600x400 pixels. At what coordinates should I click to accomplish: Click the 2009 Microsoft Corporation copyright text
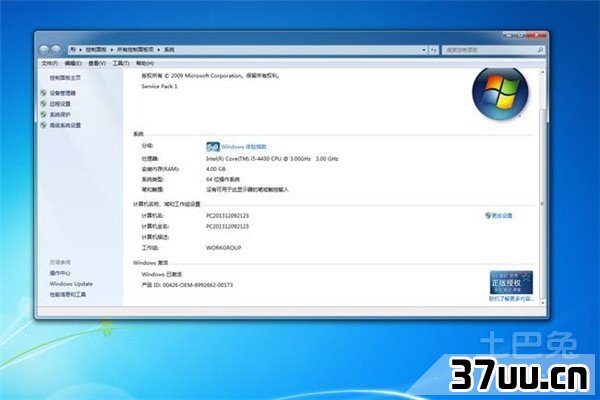point(210,76)
